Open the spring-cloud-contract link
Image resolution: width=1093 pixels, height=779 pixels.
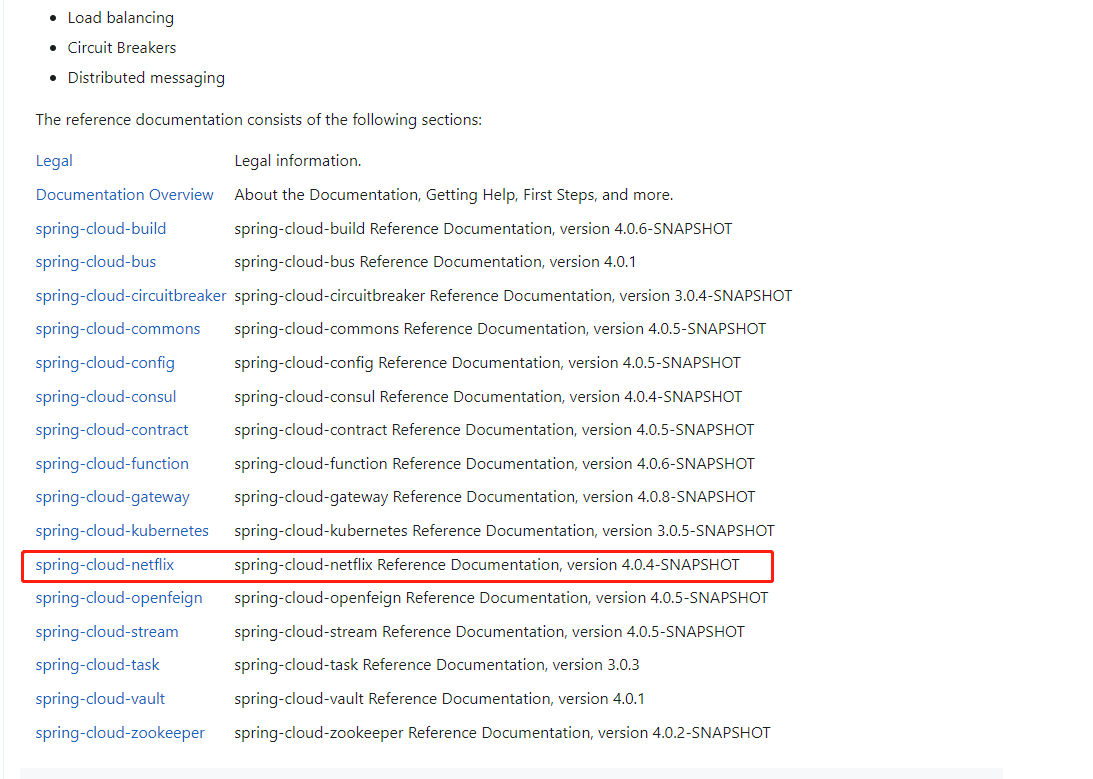coord(112,430)
